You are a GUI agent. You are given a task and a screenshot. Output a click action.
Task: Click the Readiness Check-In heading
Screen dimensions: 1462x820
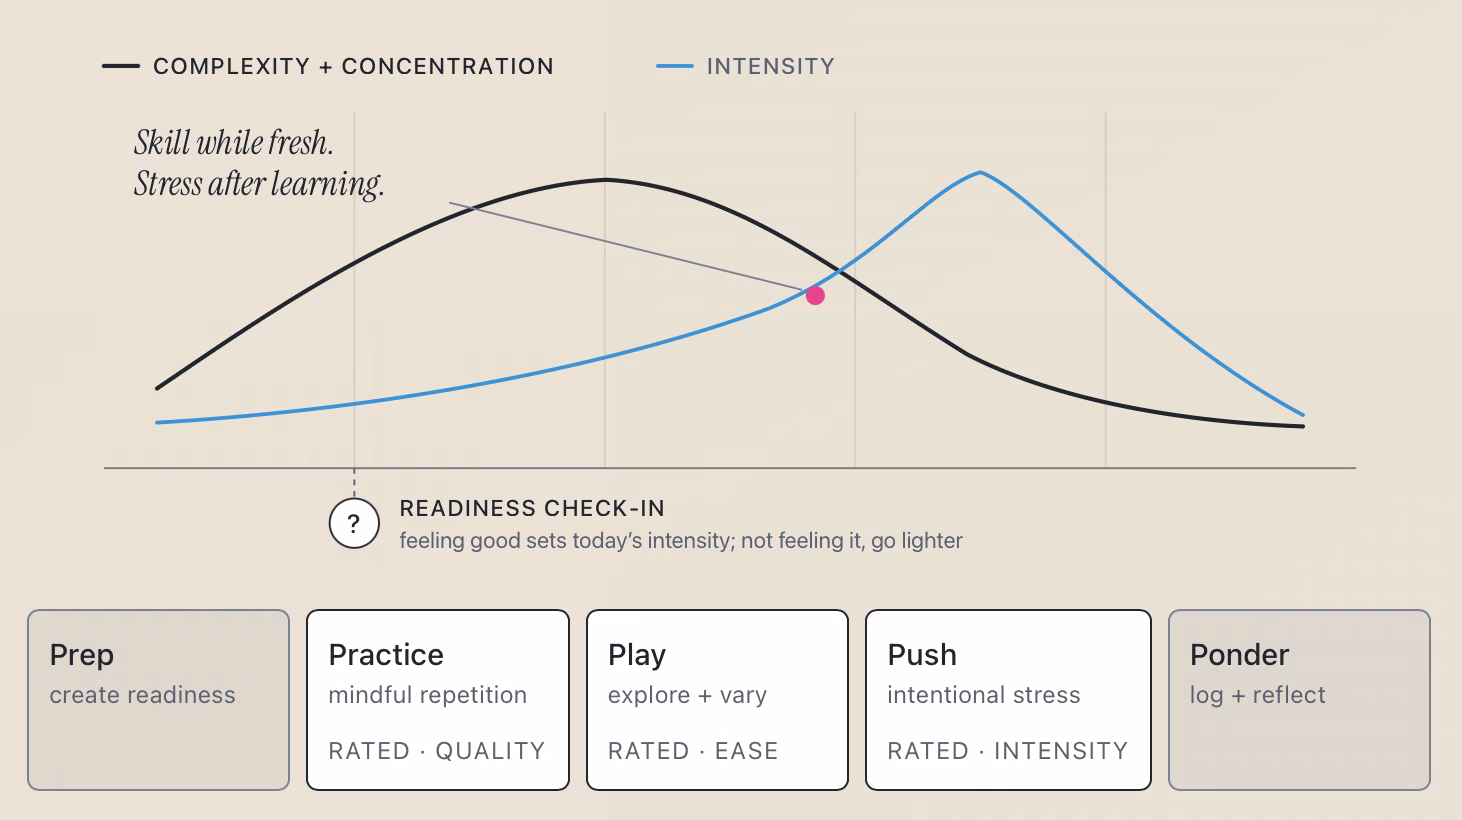pyautogui.click(x=532, y=508)
